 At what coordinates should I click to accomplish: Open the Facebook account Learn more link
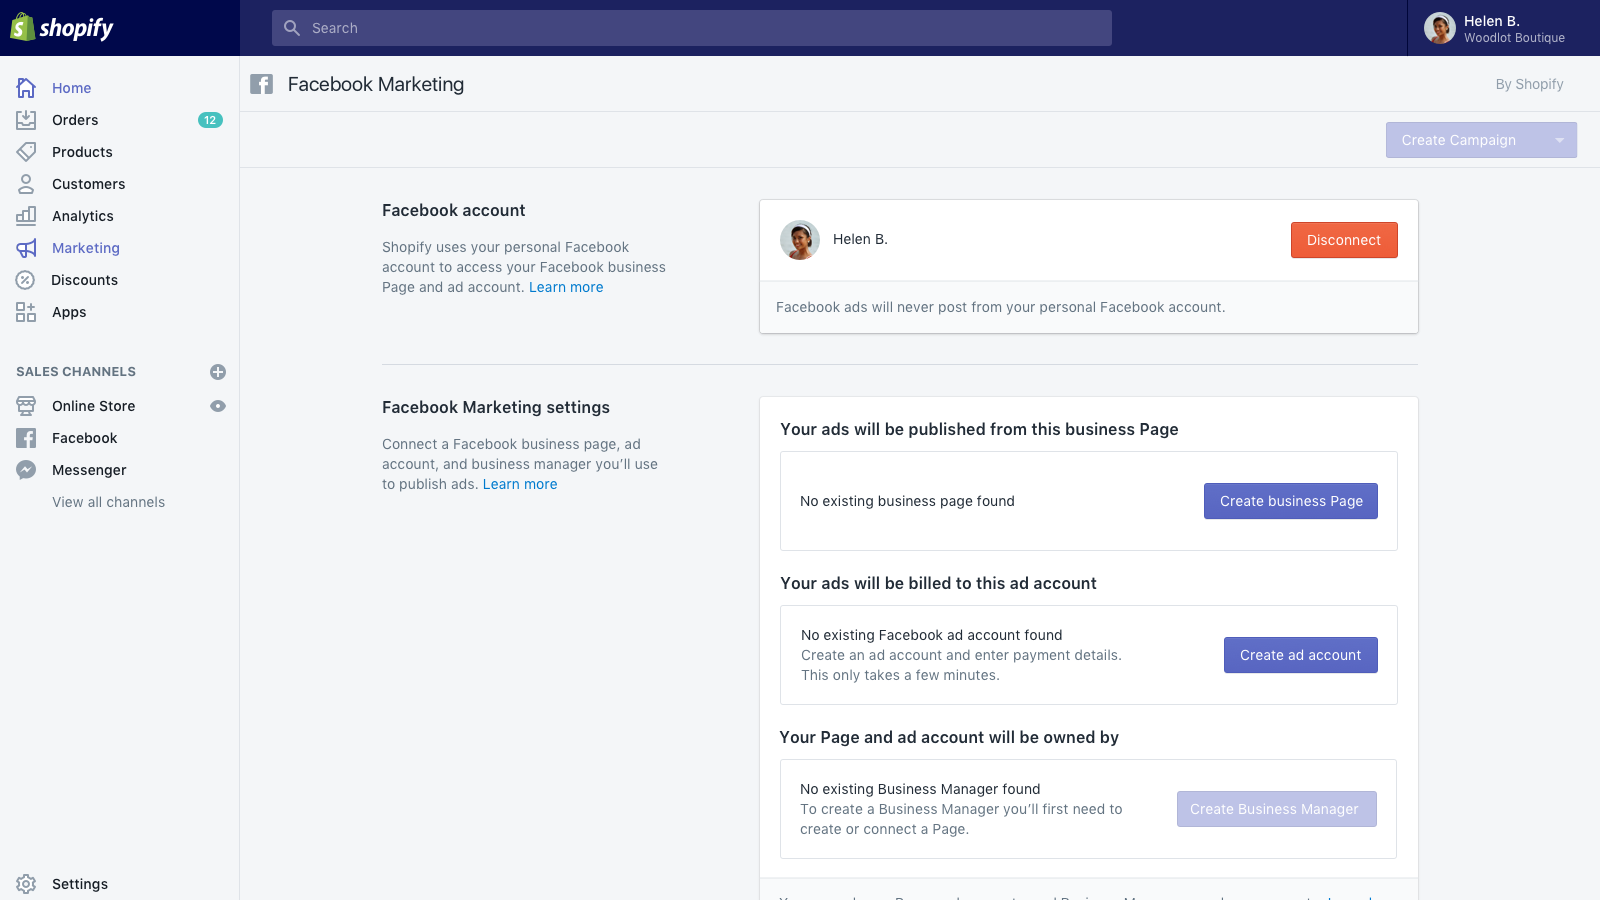coord(566,287)
